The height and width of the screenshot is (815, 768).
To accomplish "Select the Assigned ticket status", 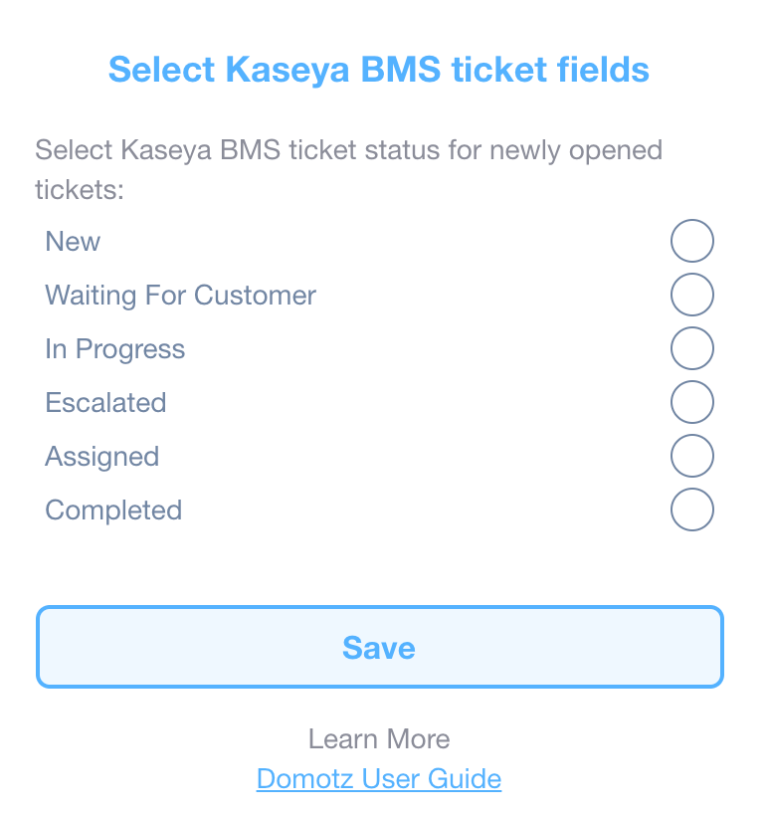I will coord(692,456).
